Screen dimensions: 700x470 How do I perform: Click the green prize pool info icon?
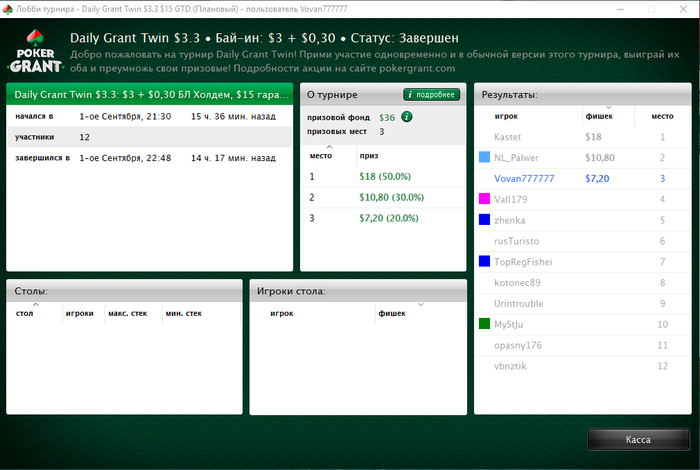(x=407, y=117)
